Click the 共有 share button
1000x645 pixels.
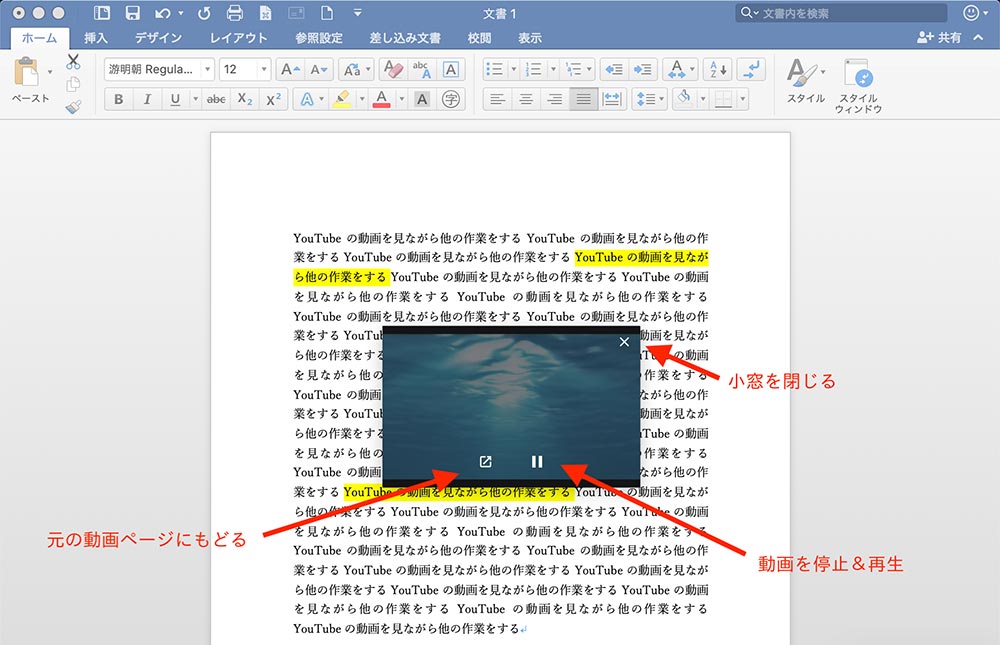coord(939,38)
